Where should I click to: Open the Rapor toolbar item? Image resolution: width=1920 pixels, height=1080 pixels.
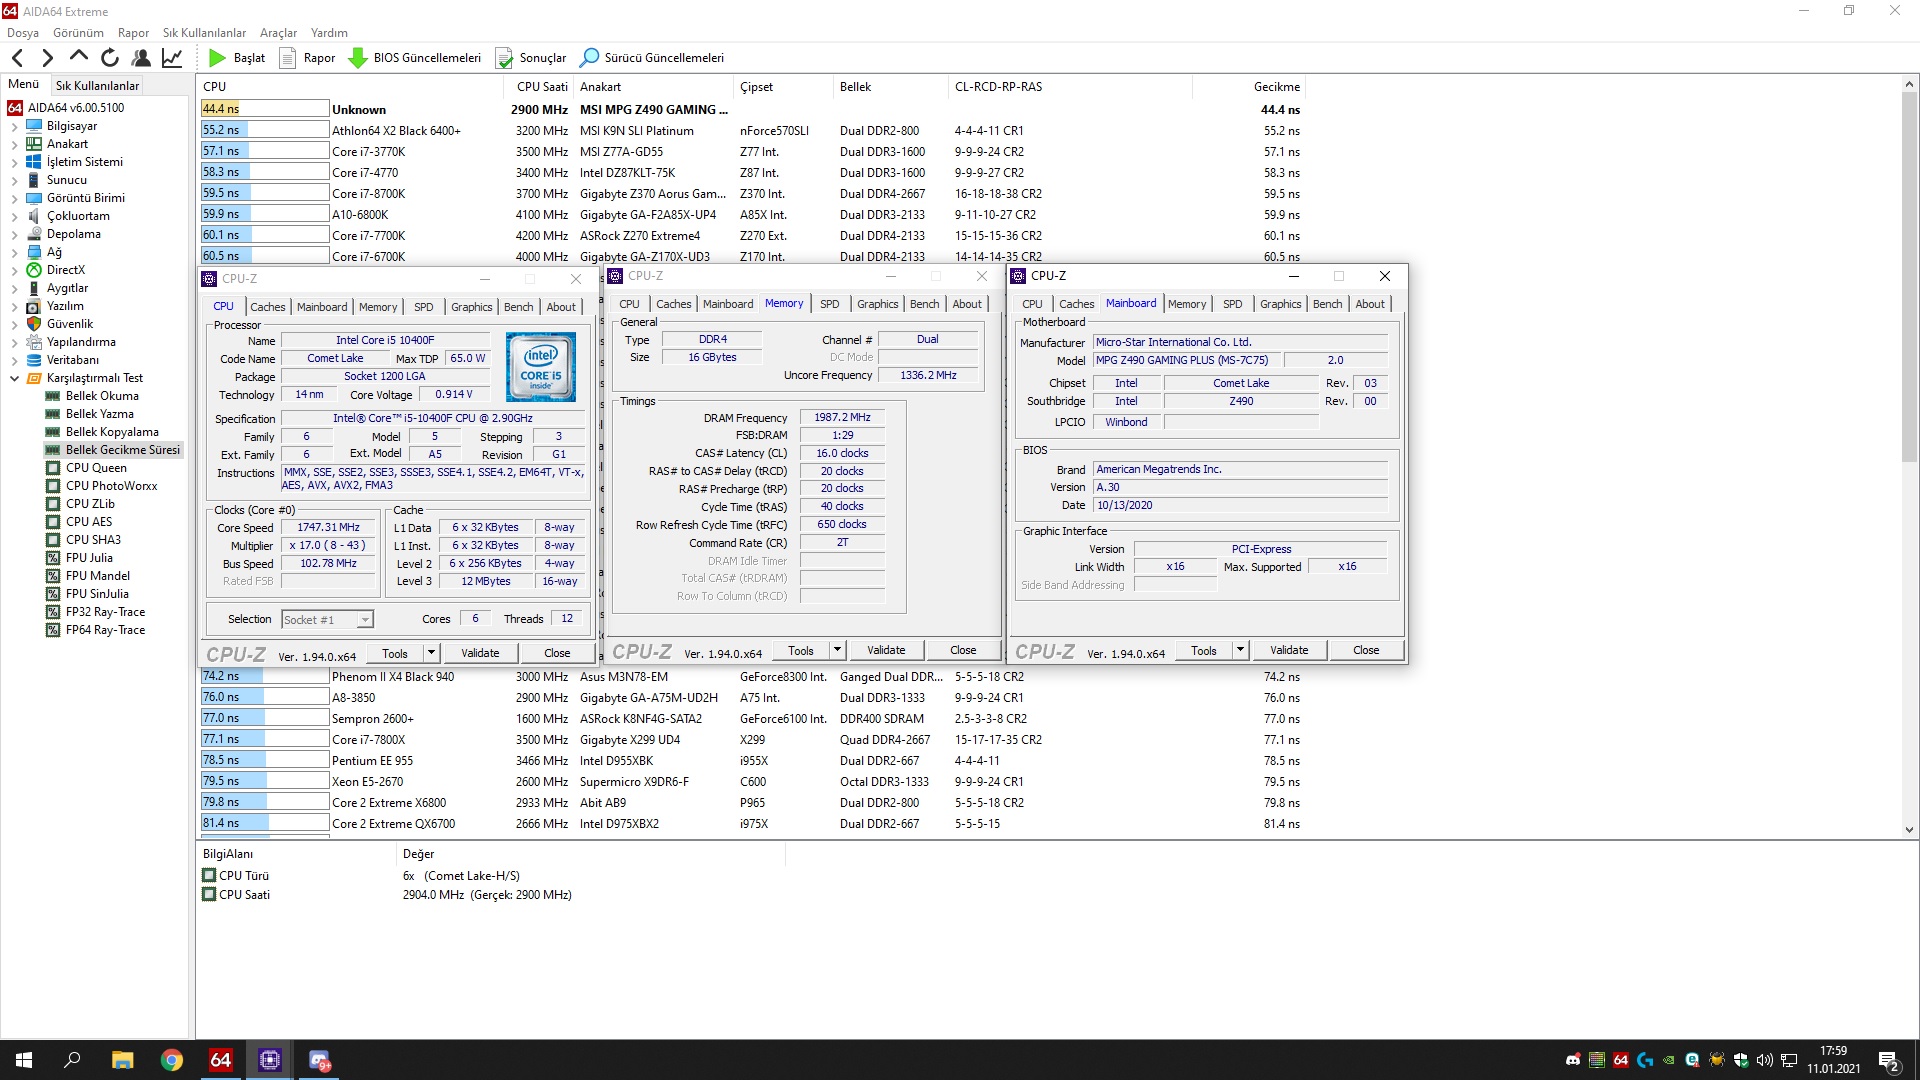click(307, 58)
